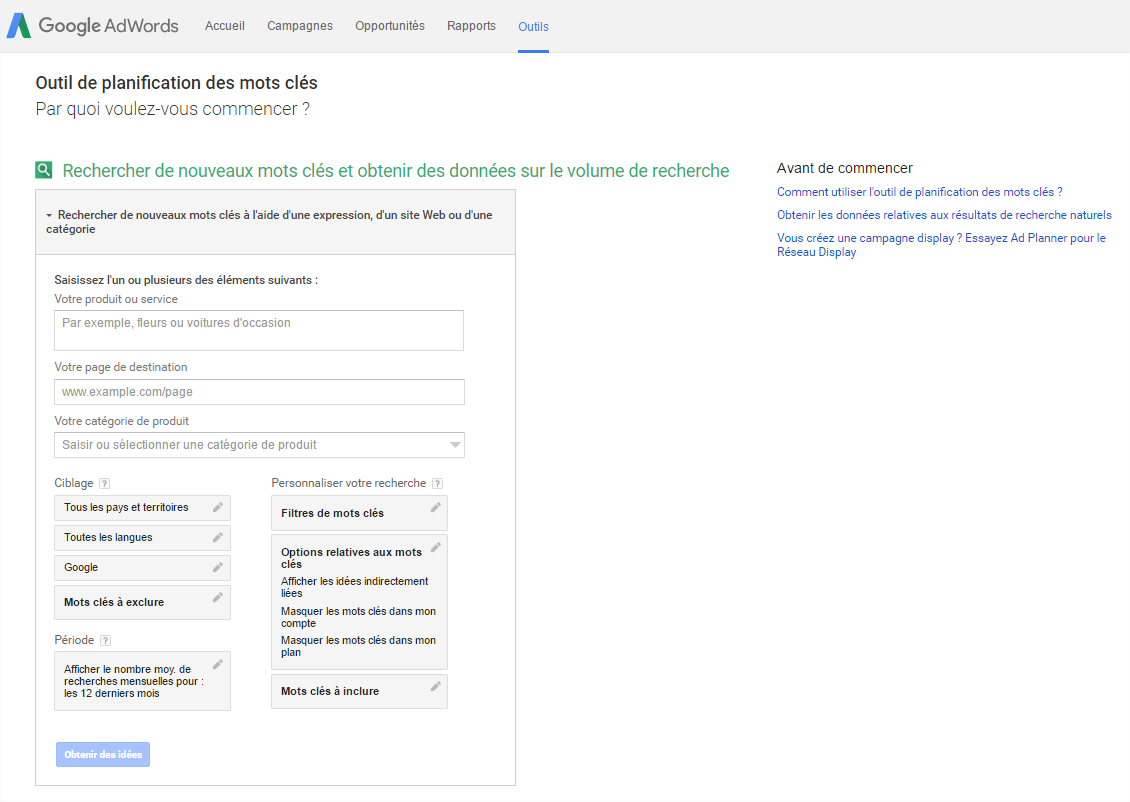Switch to the Opportunités tab
Screen dimensions: 1130x802
click(x=390, y=26)
